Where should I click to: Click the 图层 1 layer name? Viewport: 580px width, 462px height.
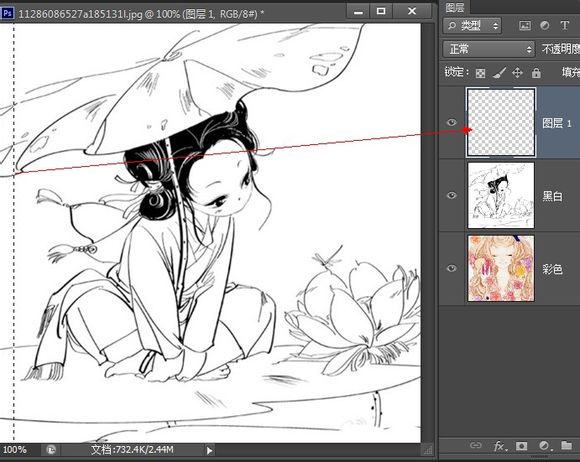click(x=557, y=123)
